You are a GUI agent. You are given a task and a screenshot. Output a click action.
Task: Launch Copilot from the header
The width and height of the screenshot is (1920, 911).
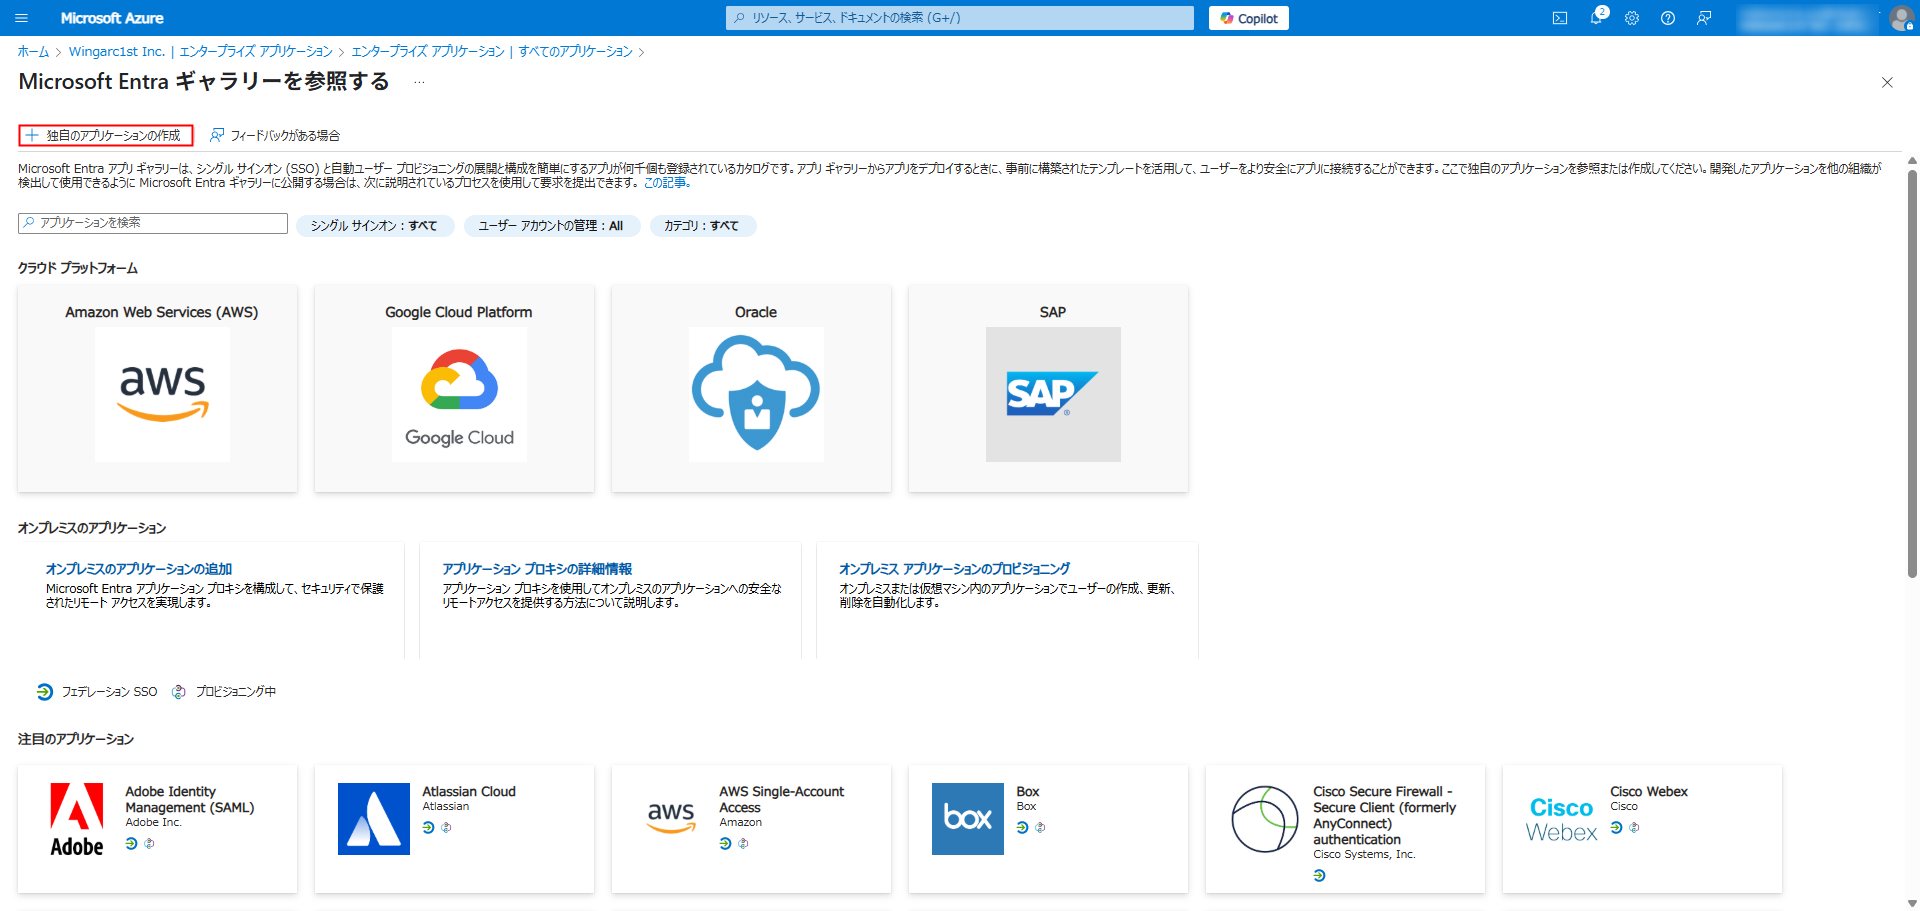click(1248, 18)
